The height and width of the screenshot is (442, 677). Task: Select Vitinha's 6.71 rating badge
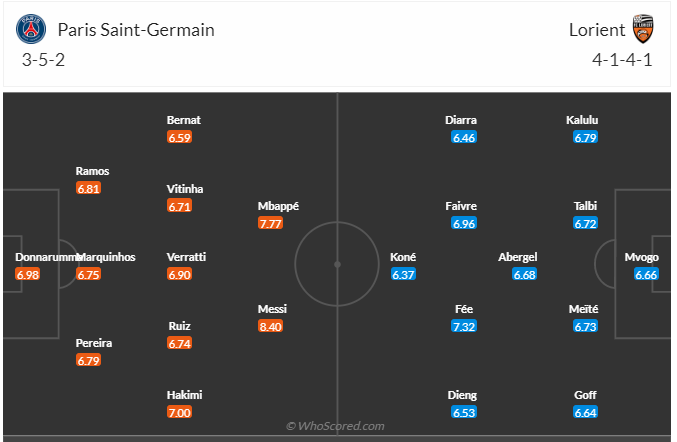pyautogui.click(x=180, y=205)
